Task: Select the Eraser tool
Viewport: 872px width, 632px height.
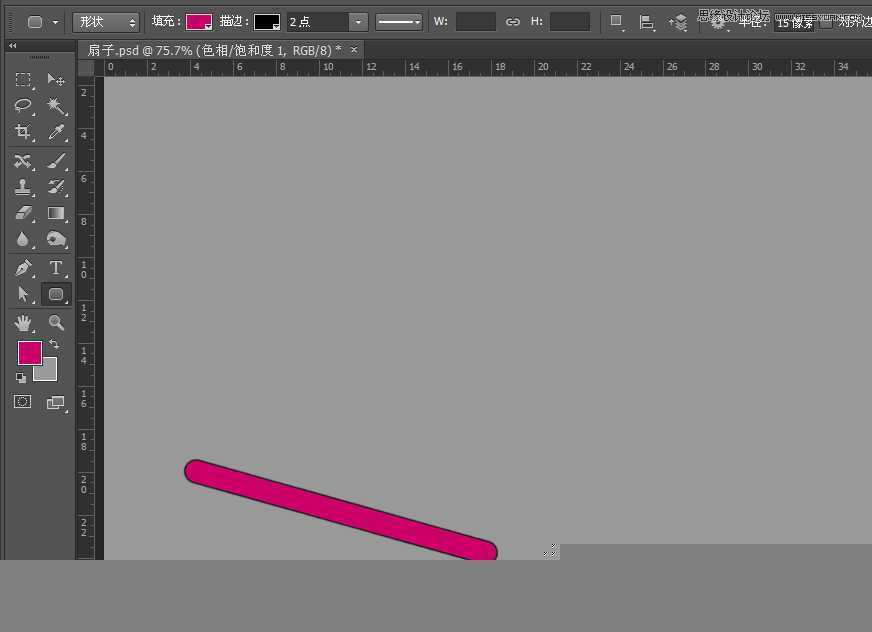Action: pos(23,213)
